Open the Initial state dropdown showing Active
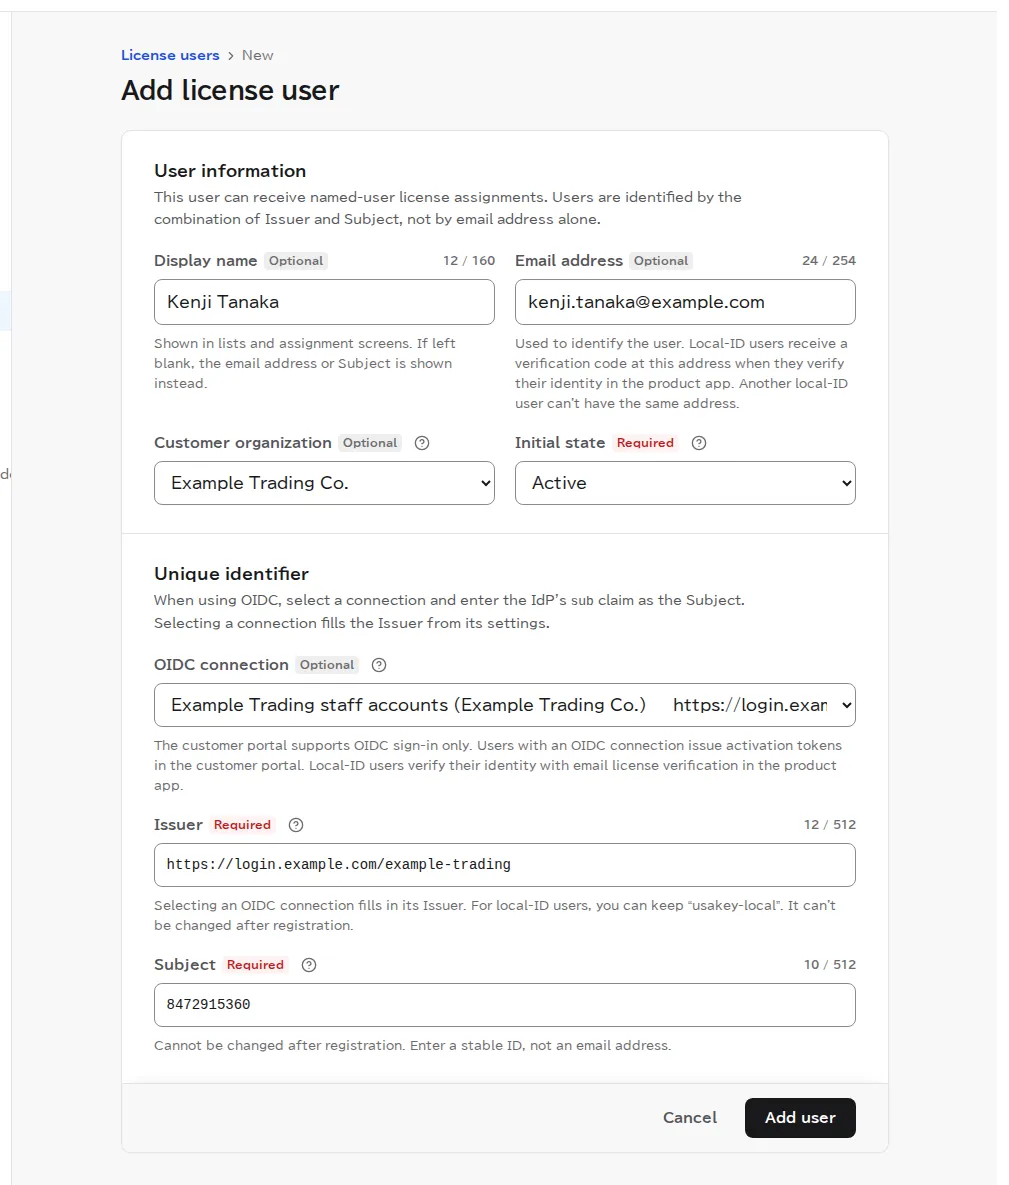 tap(685, 483)
